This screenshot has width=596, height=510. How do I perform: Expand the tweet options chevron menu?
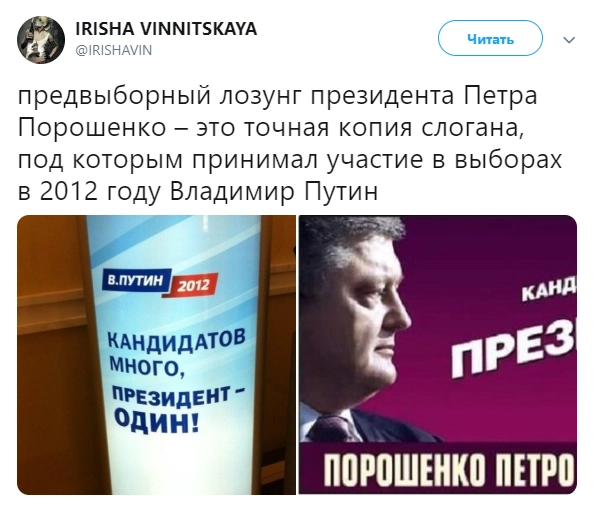click(569, 40)
